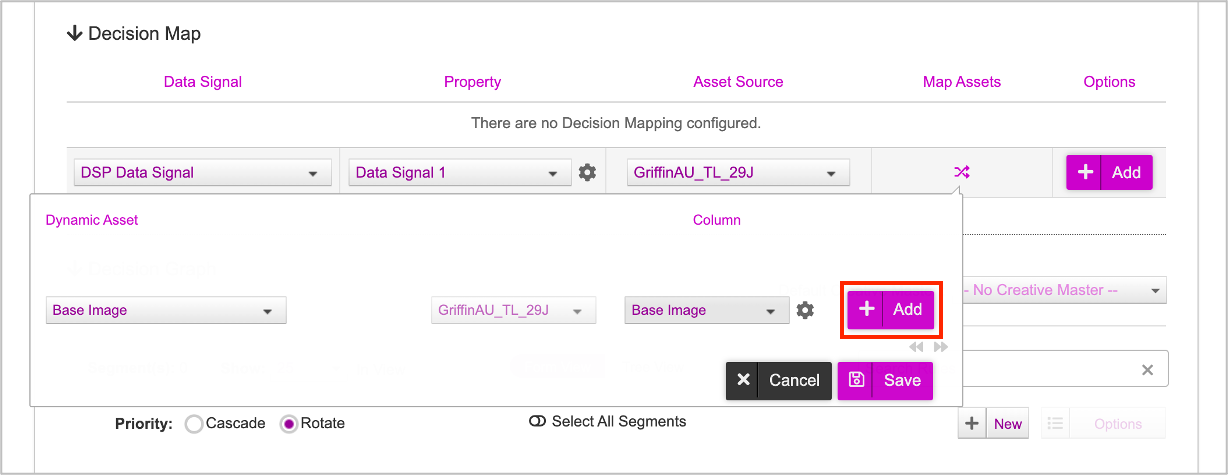Clear the field with the X icon
The width and height of the screenshot is (1228, 476).
tap(1148, 370)
